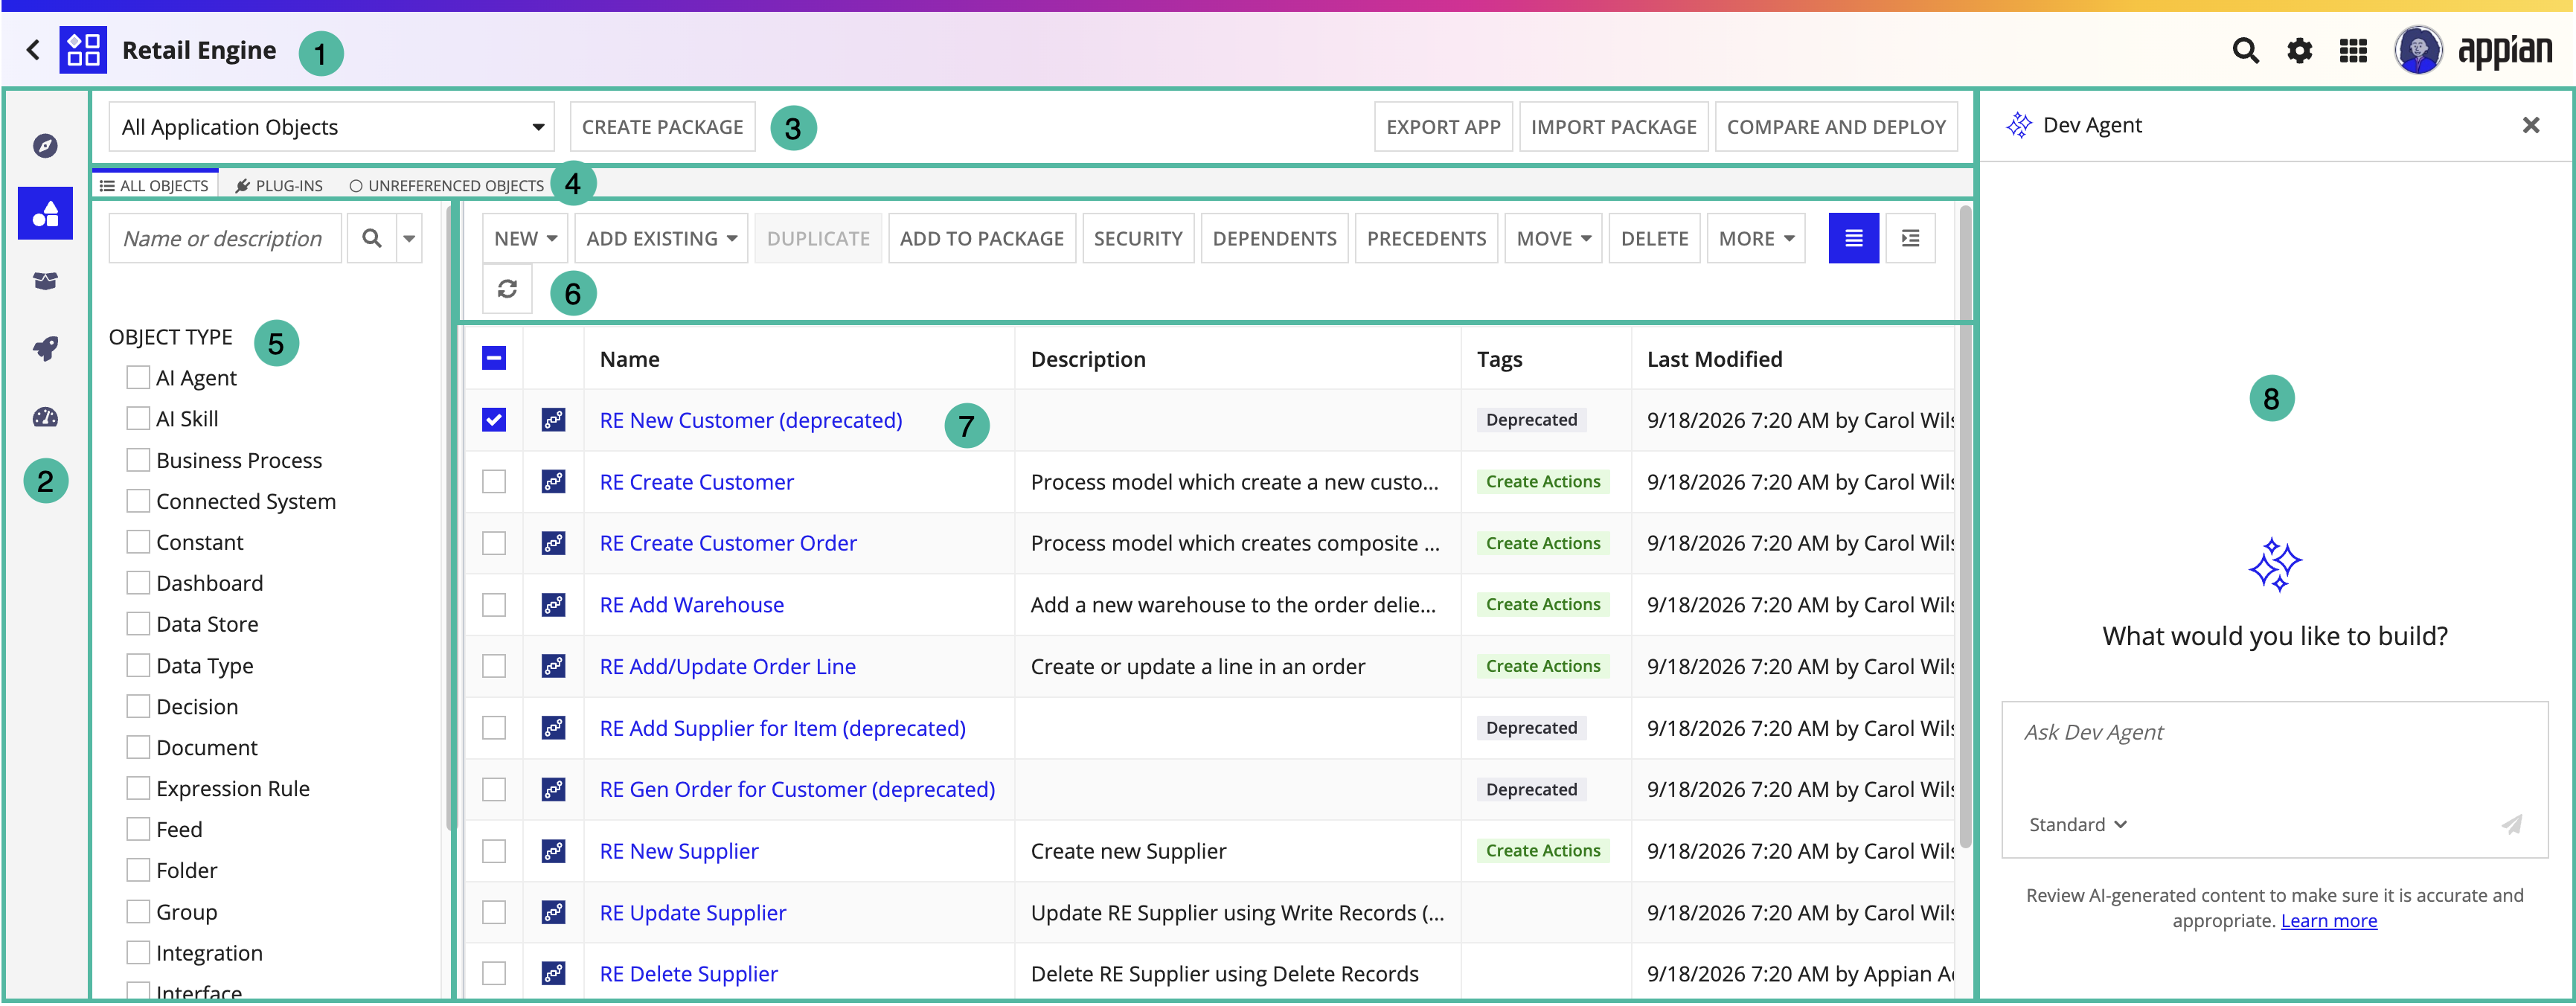Screen dimensions: 2576x1006
Task: Go back using the left chevron arrow
Action: [x=33, y=49]
